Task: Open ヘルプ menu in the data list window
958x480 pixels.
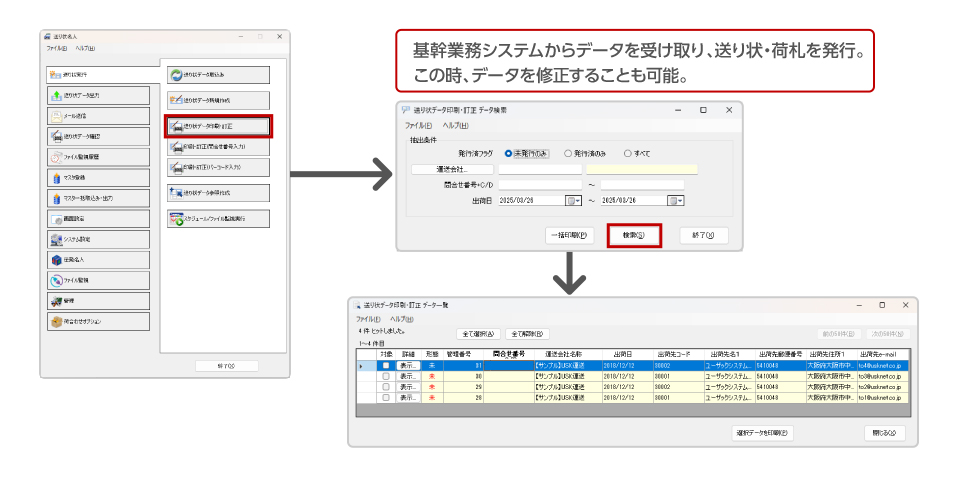Action: (x=402, y=318)
